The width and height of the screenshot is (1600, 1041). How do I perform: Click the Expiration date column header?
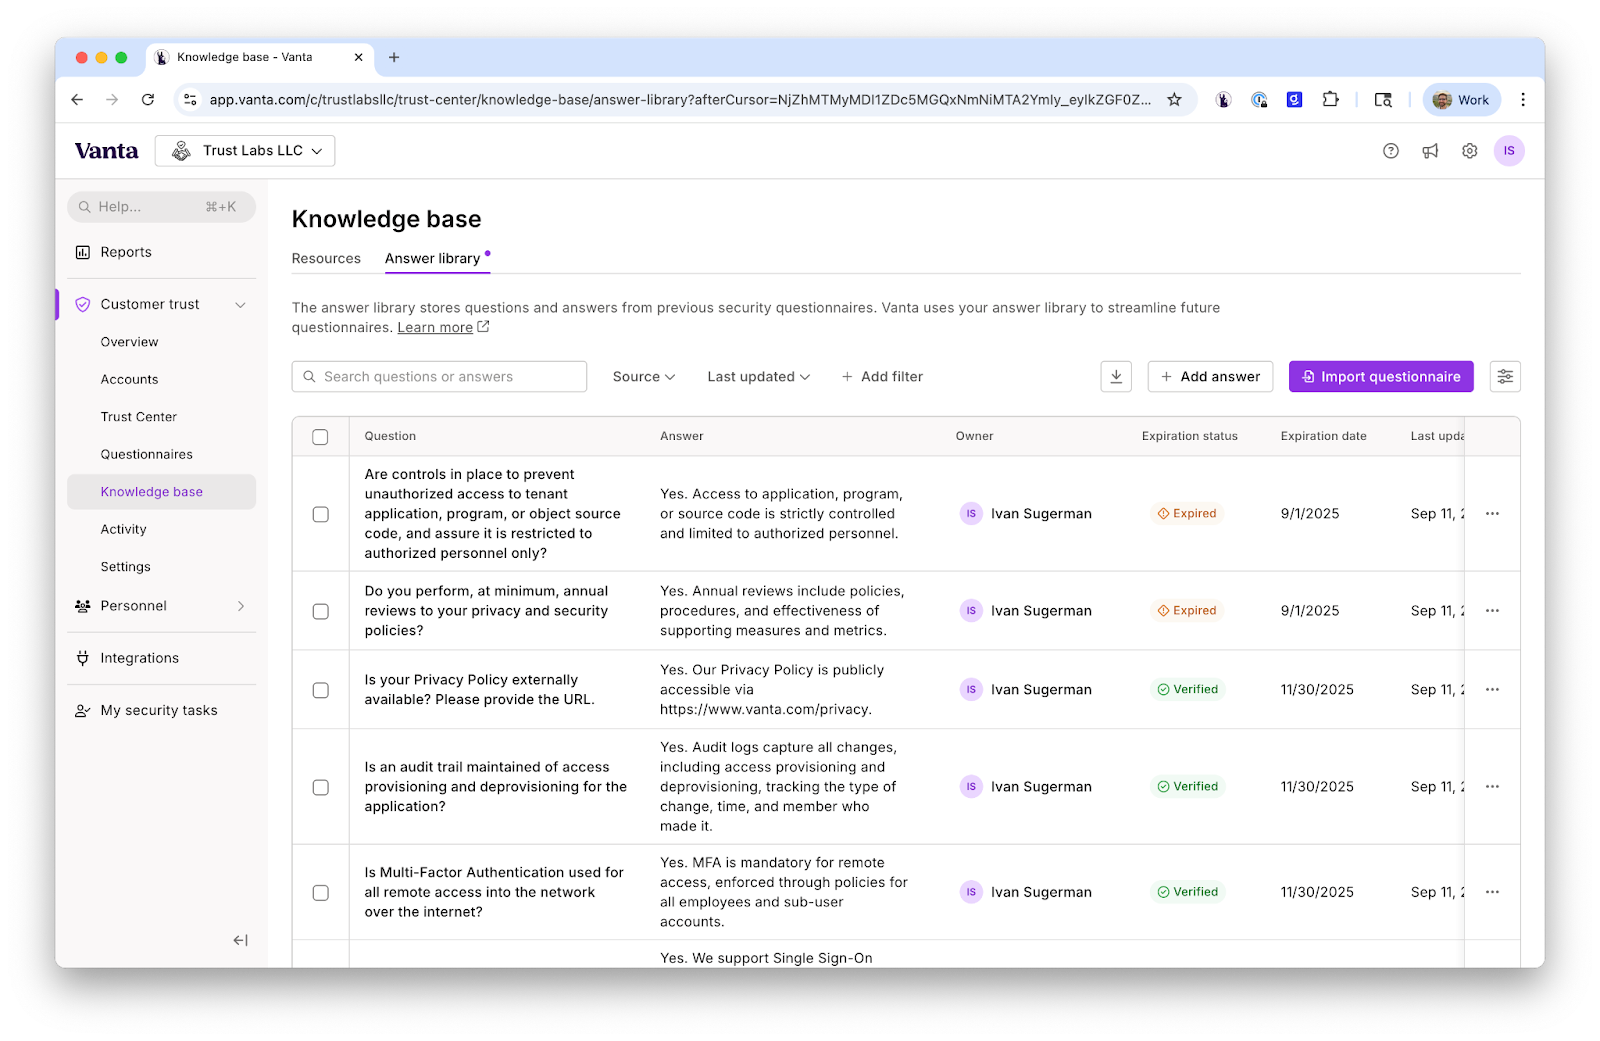[x=1323, y=436]
